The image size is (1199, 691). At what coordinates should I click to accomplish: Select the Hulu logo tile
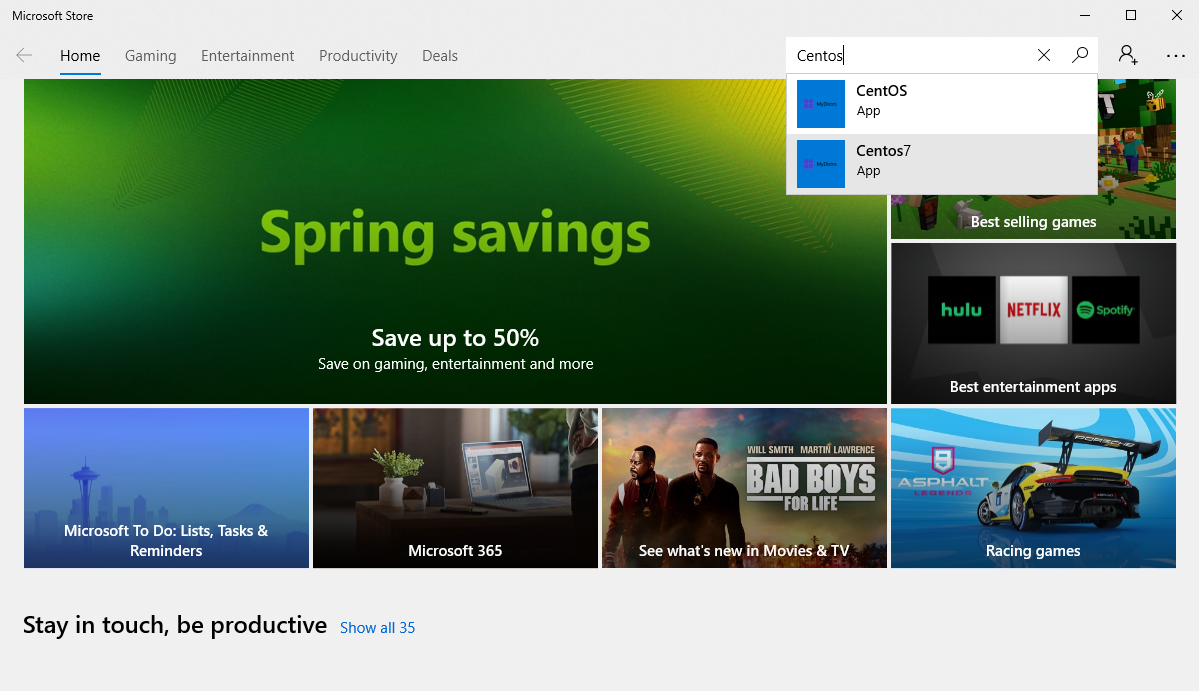point(961,310)
